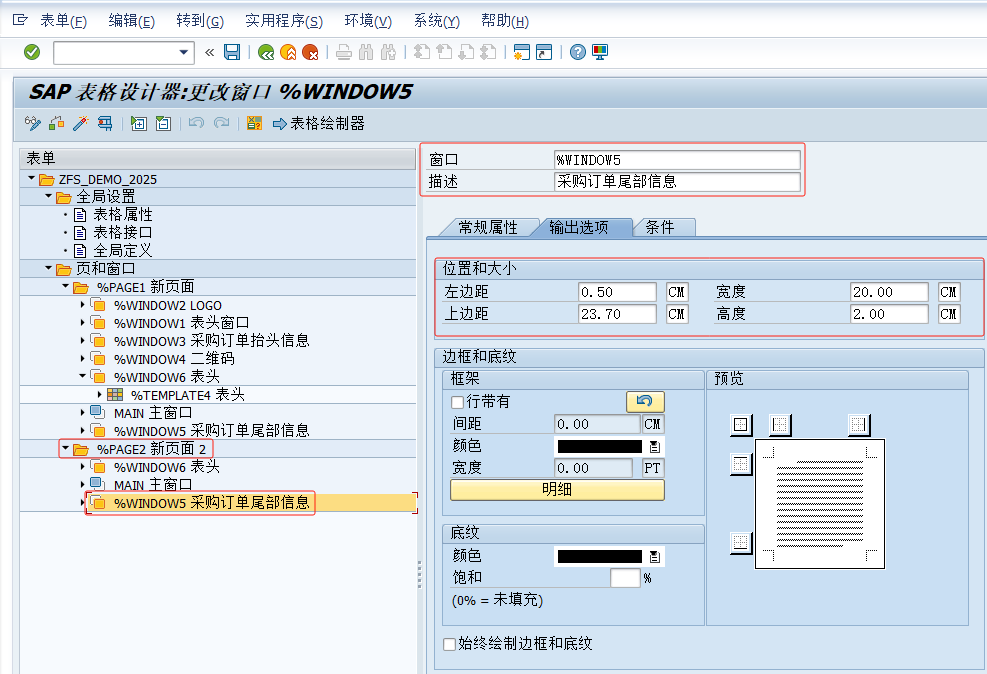Click the collapse toolbar double-chevron
This screenshot has height=674, width=987.
[x=210, y=52]
